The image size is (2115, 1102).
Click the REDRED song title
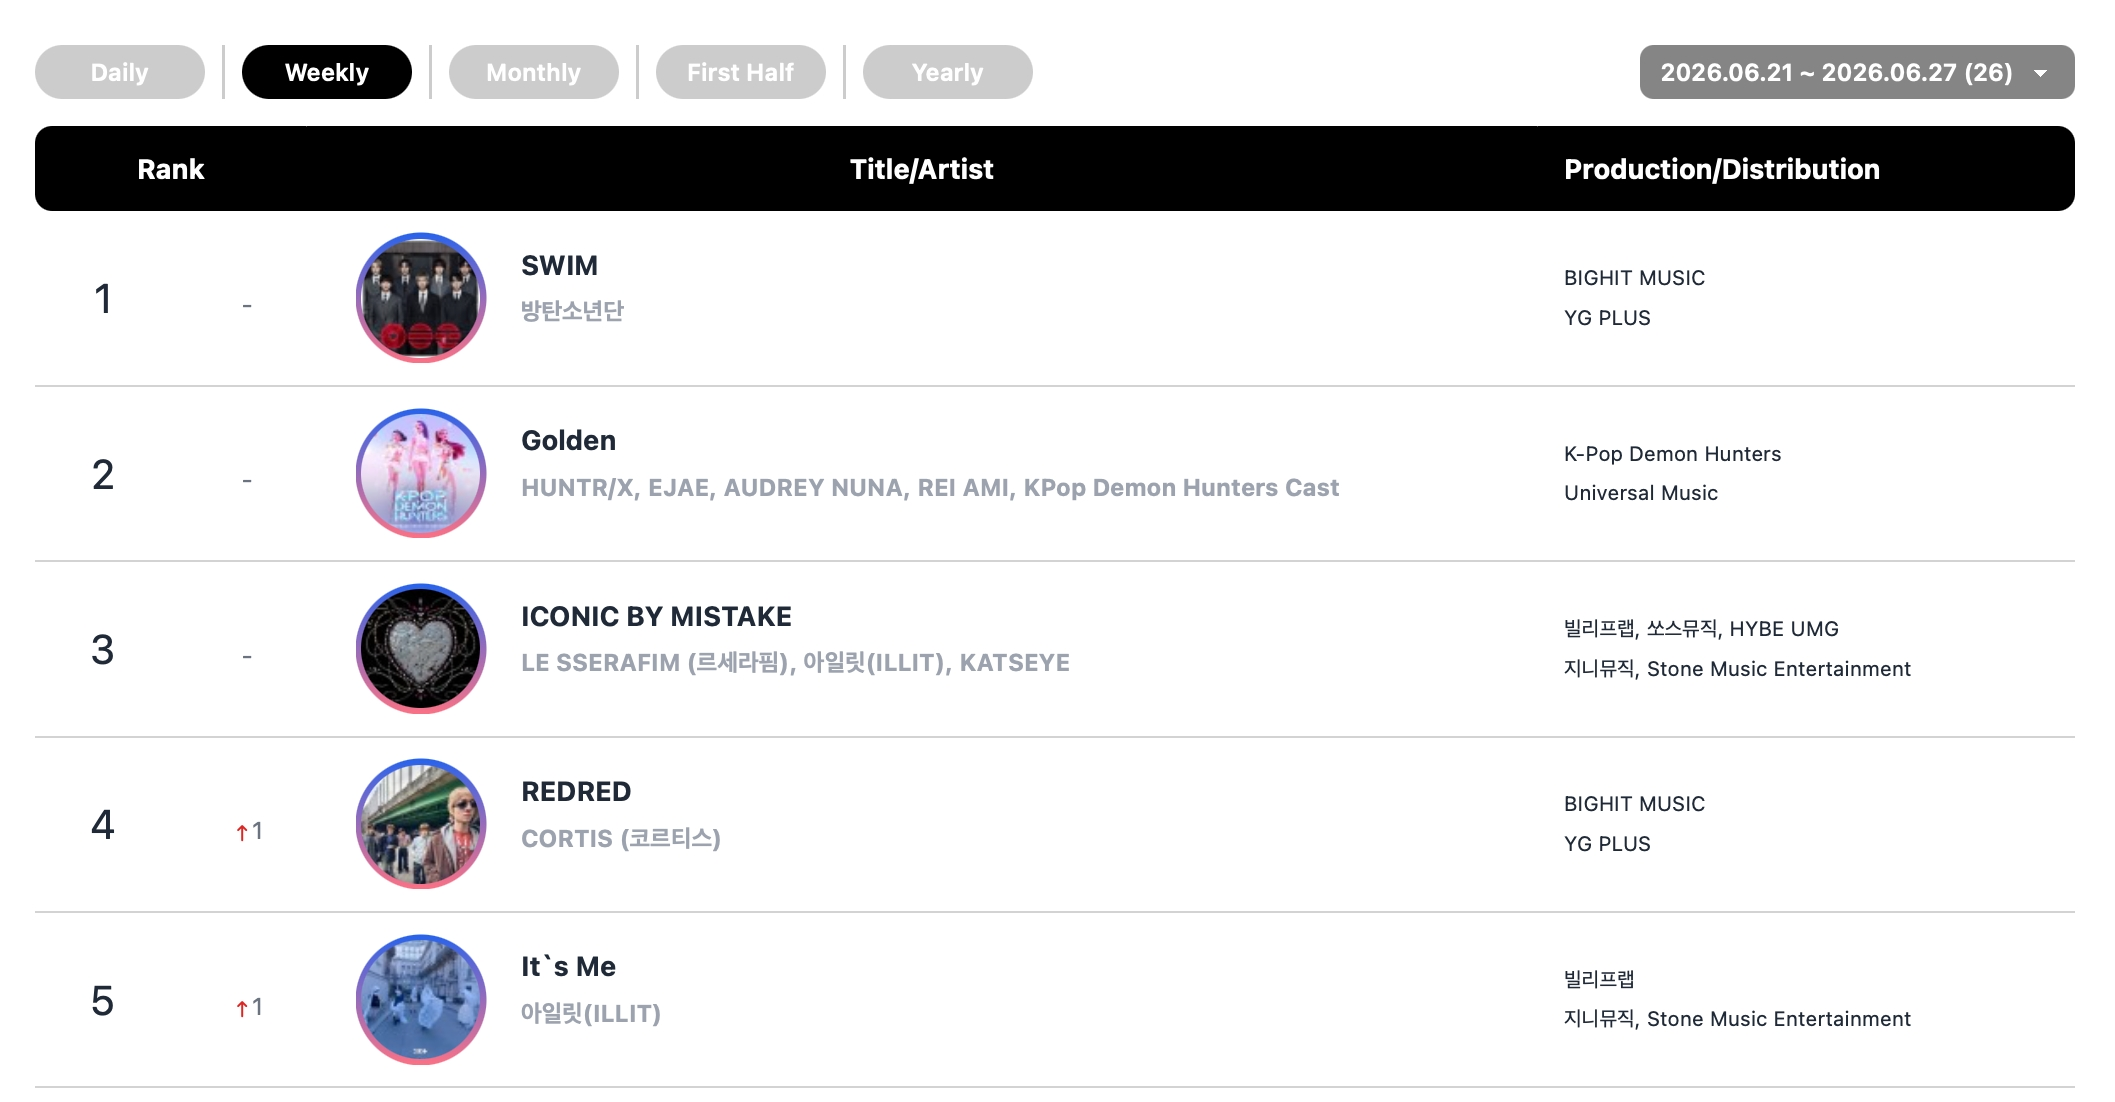coord(576,792)
